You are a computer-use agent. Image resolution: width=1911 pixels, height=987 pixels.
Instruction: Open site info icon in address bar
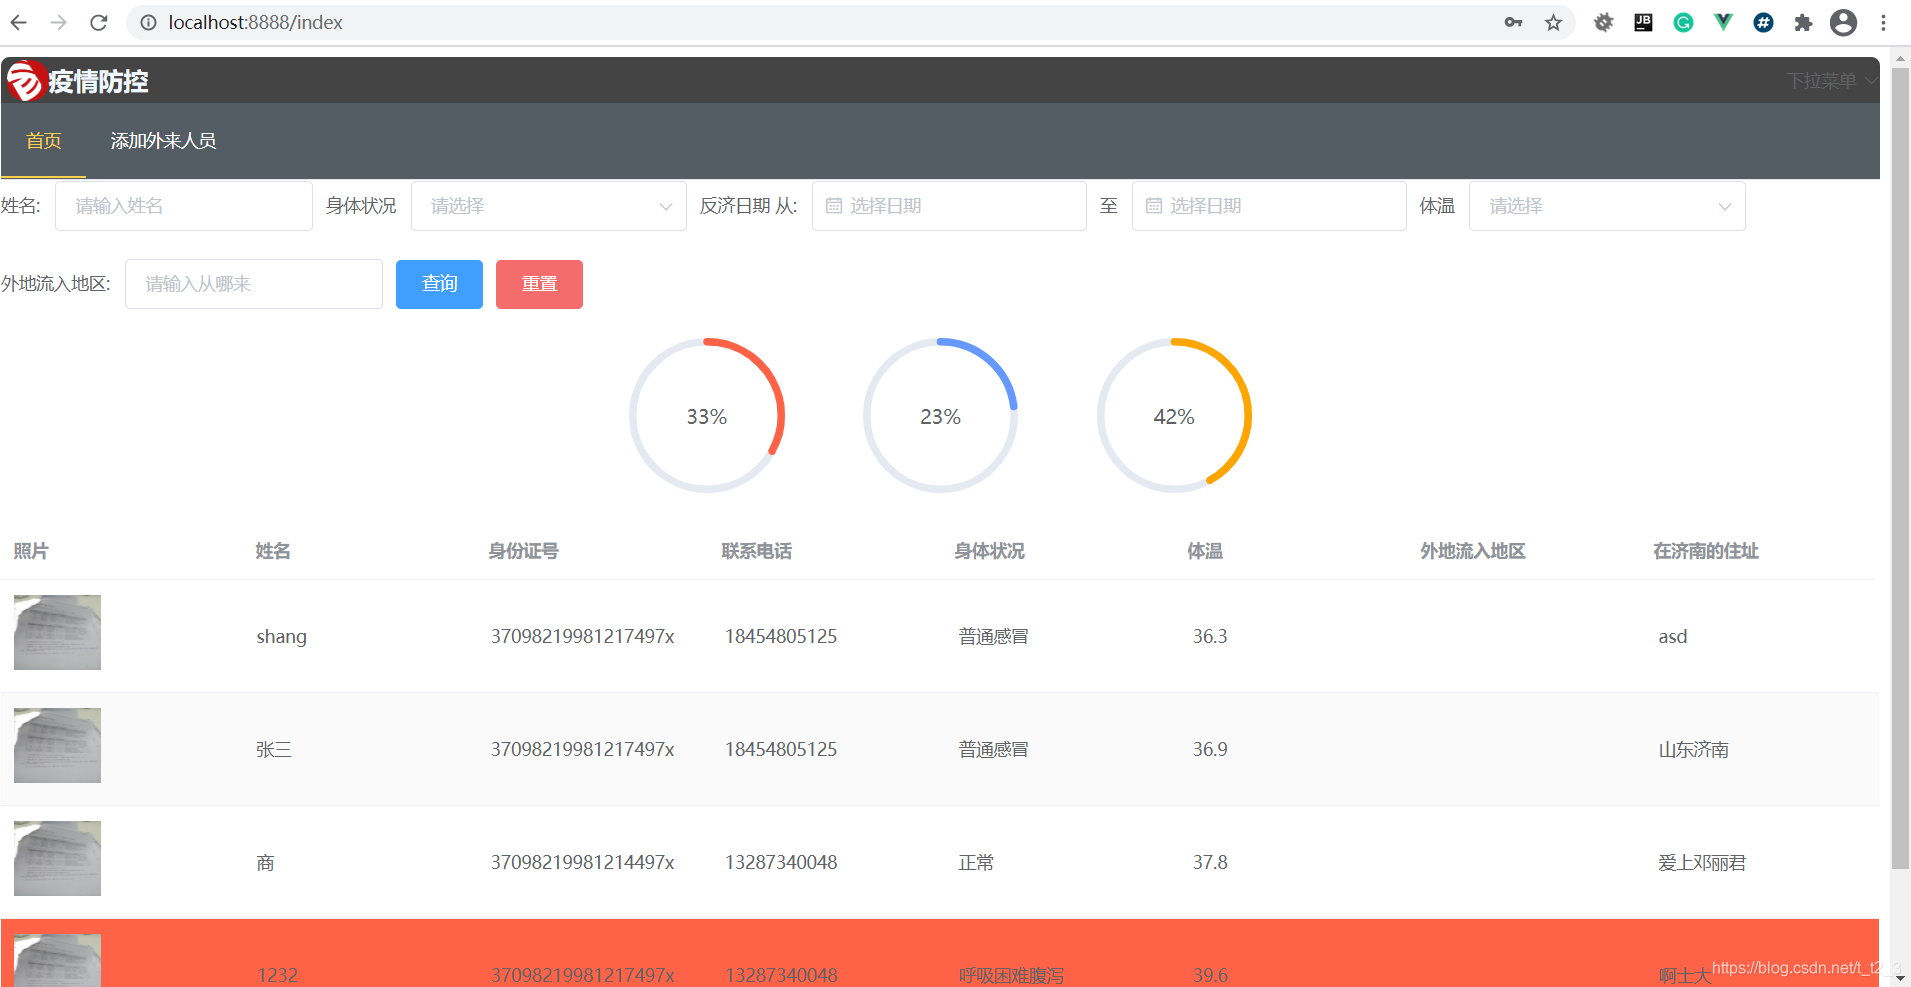click(x=148, y=22)
